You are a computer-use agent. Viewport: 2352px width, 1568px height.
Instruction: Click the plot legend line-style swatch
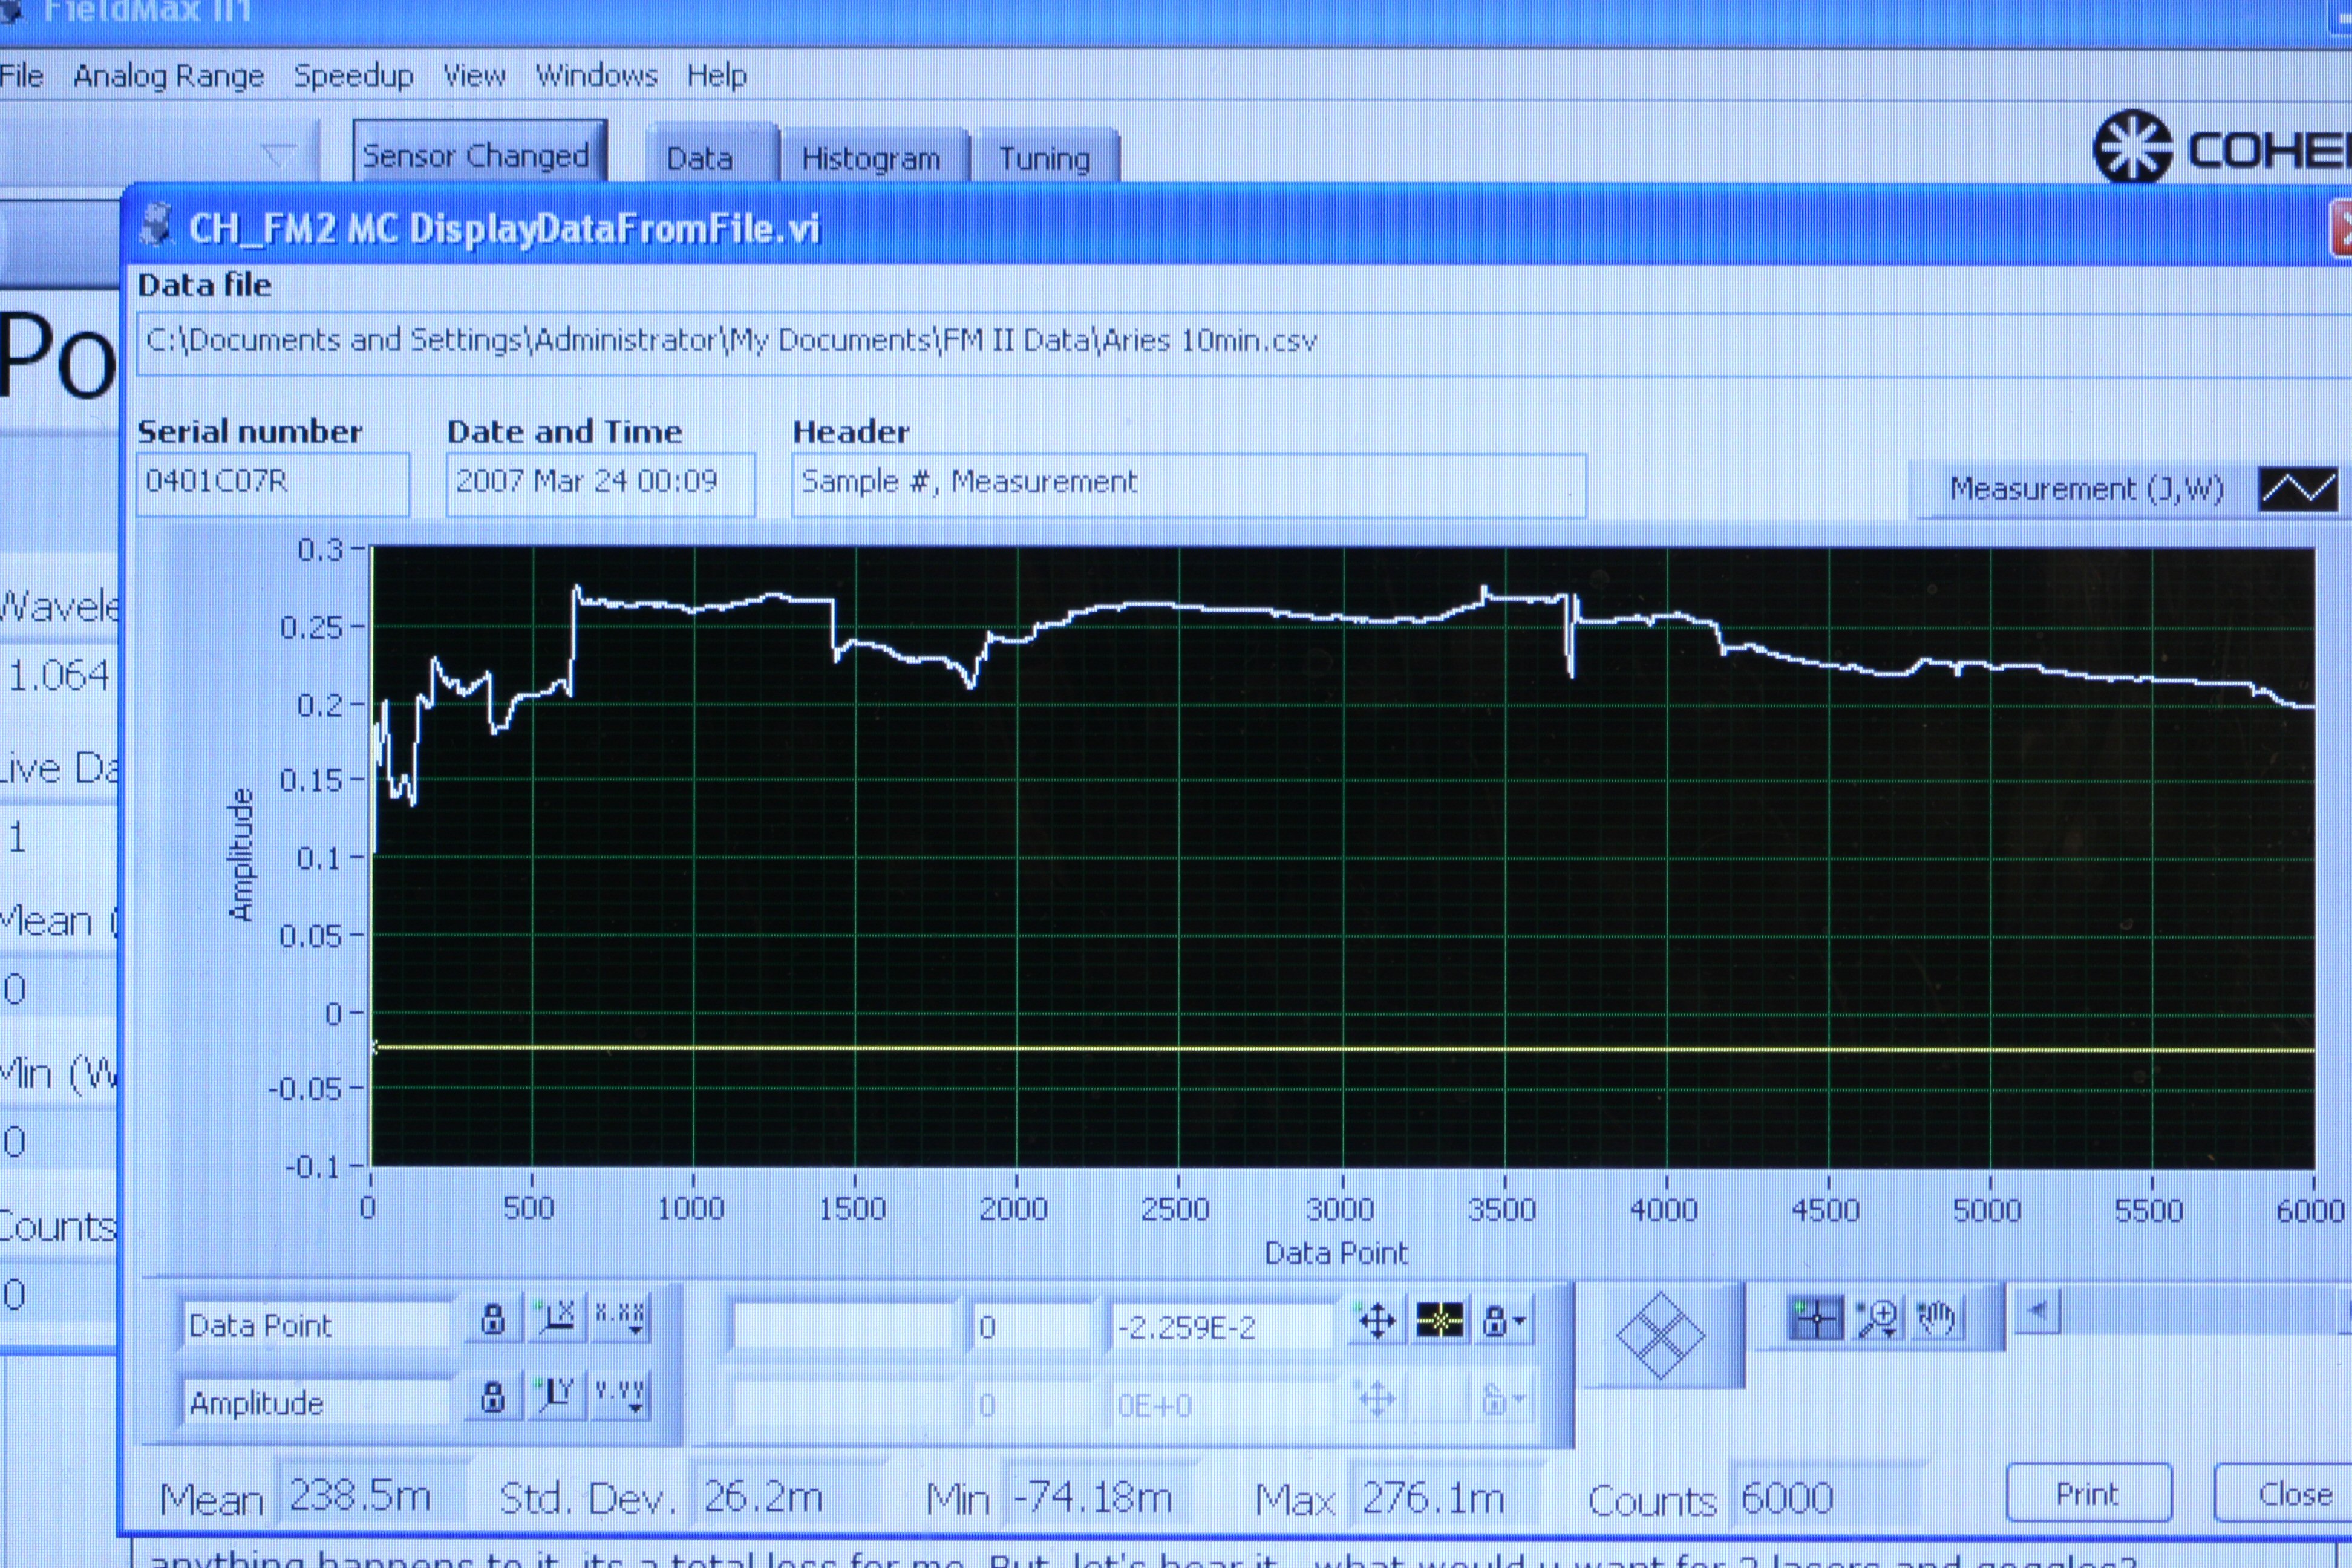[x=2297, y=489]
